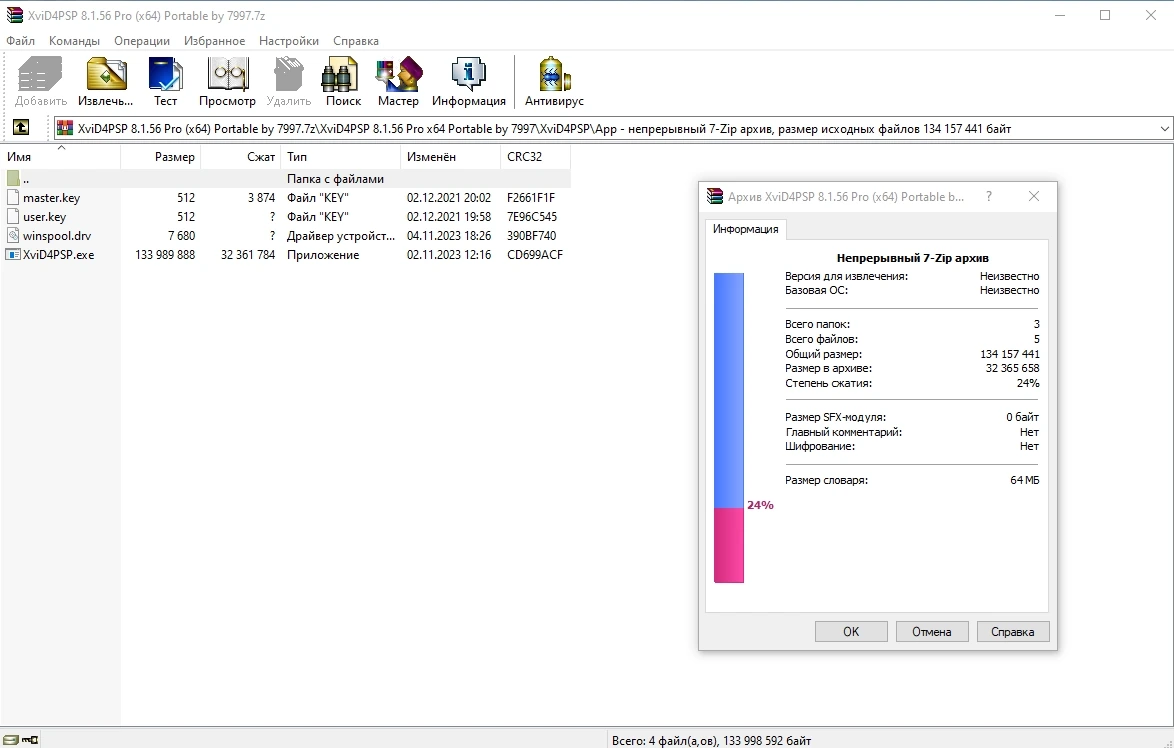Click archive icon in address bar
Image resolution: width=1174 pixels, height=748 pixels.
65,128
